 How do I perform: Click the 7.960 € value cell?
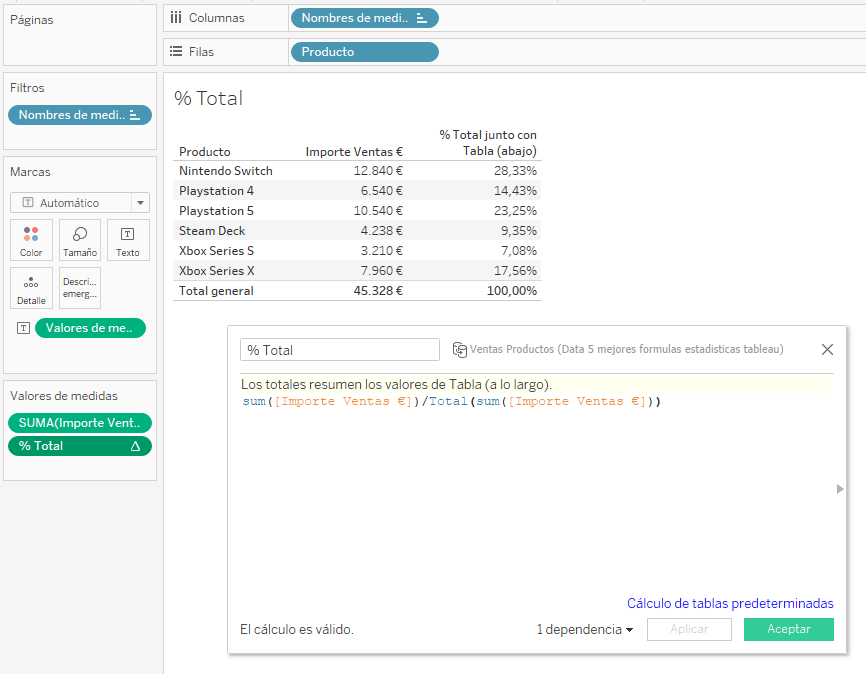coord(382,271)
